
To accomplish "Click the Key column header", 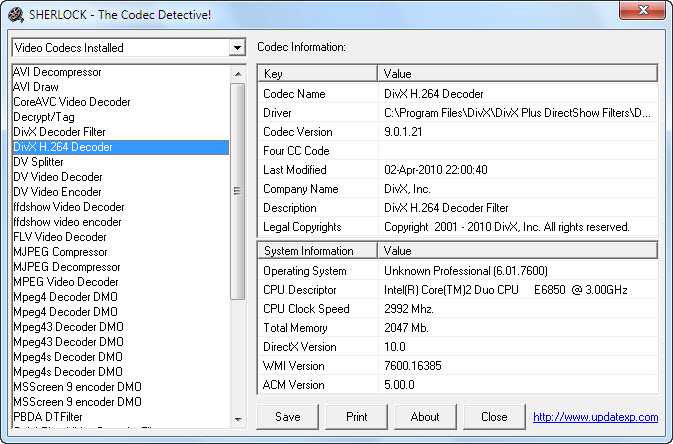I will [318, 74].
